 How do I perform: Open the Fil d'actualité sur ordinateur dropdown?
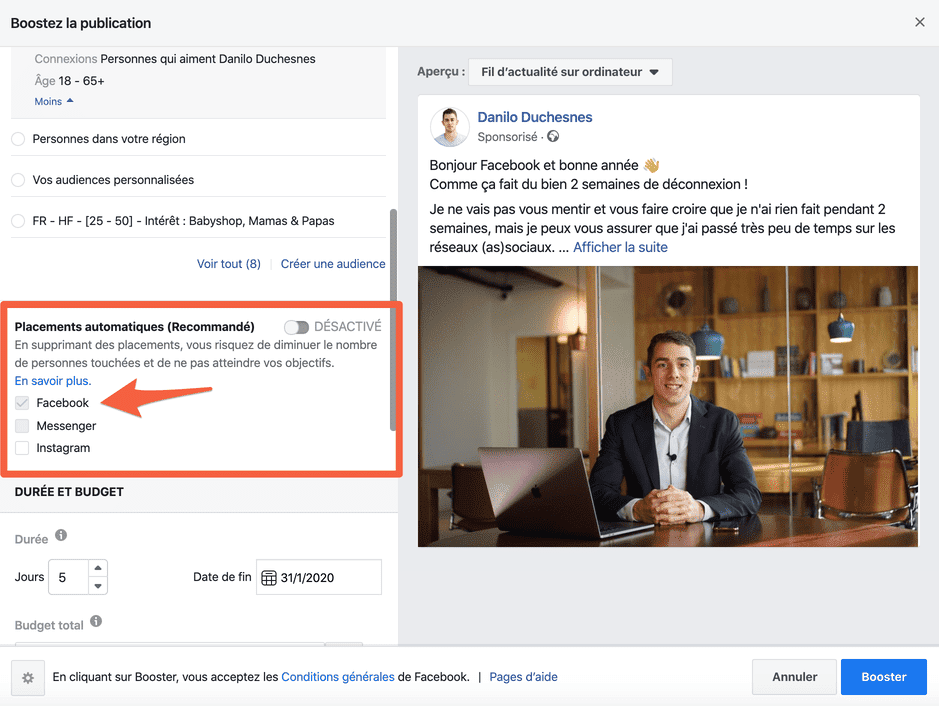coord(570,72)
